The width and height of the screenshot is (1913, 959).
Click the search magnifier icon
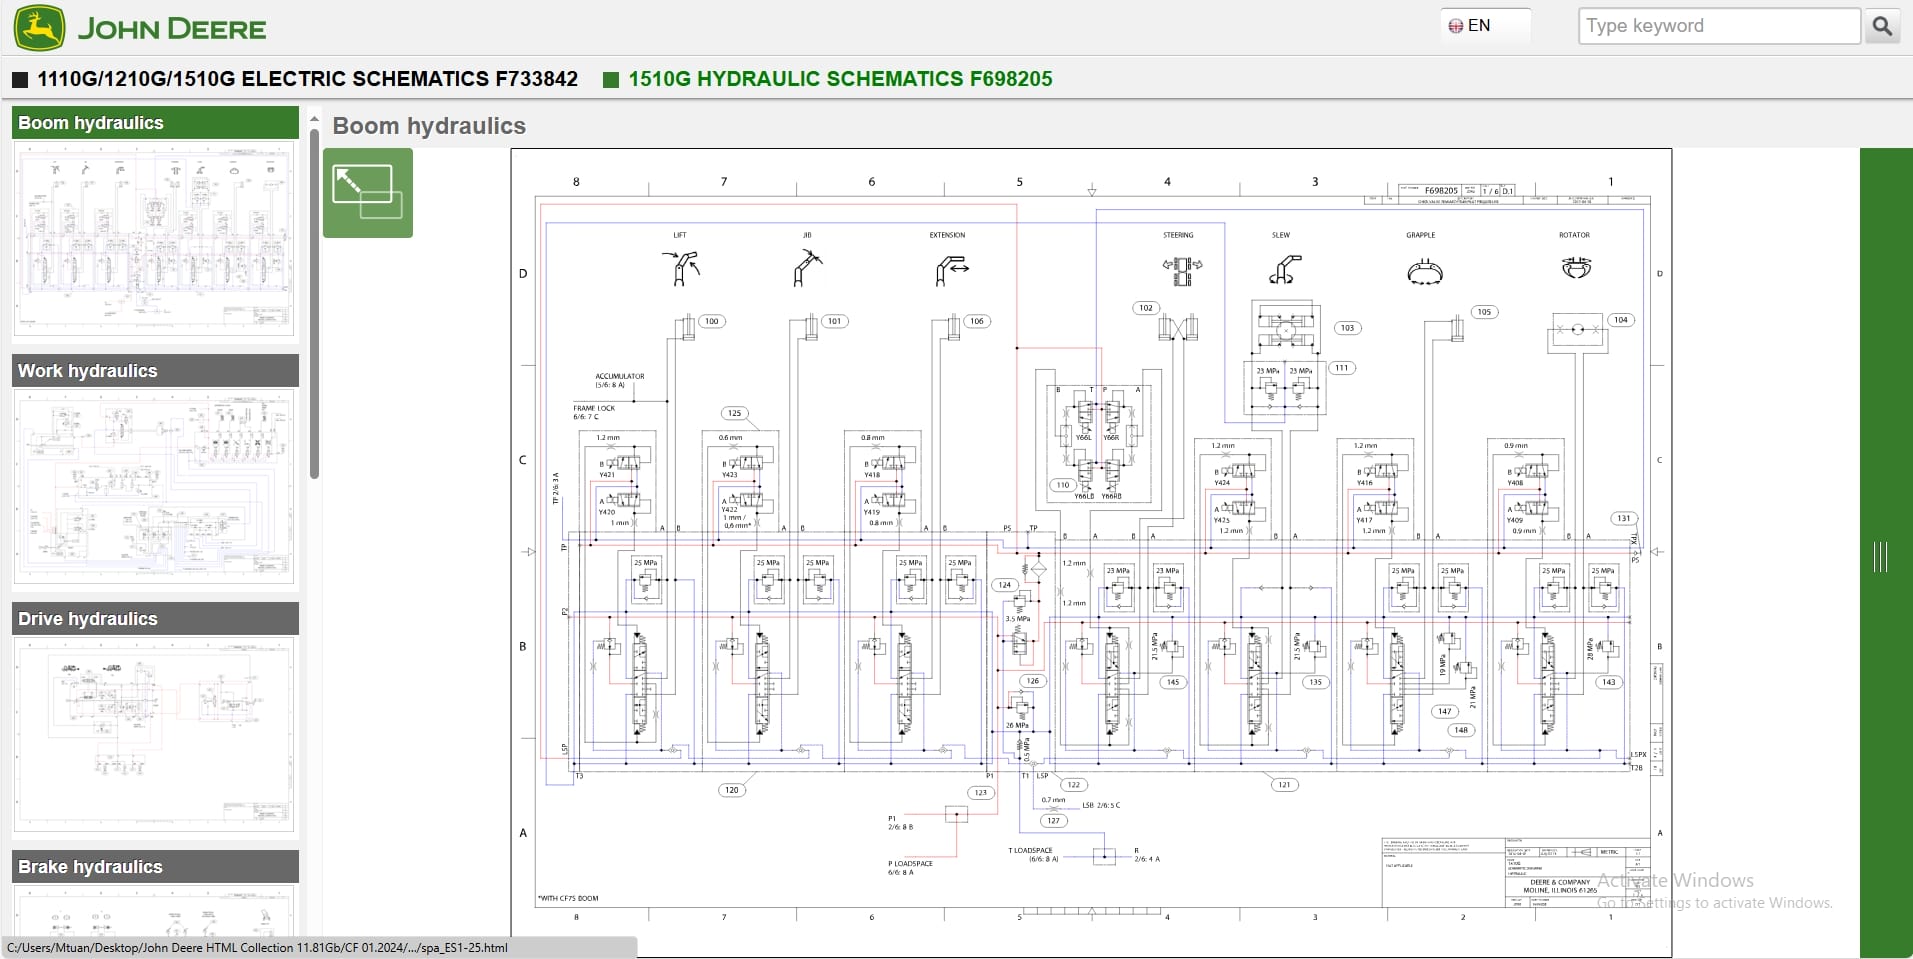pos(1883,26)
